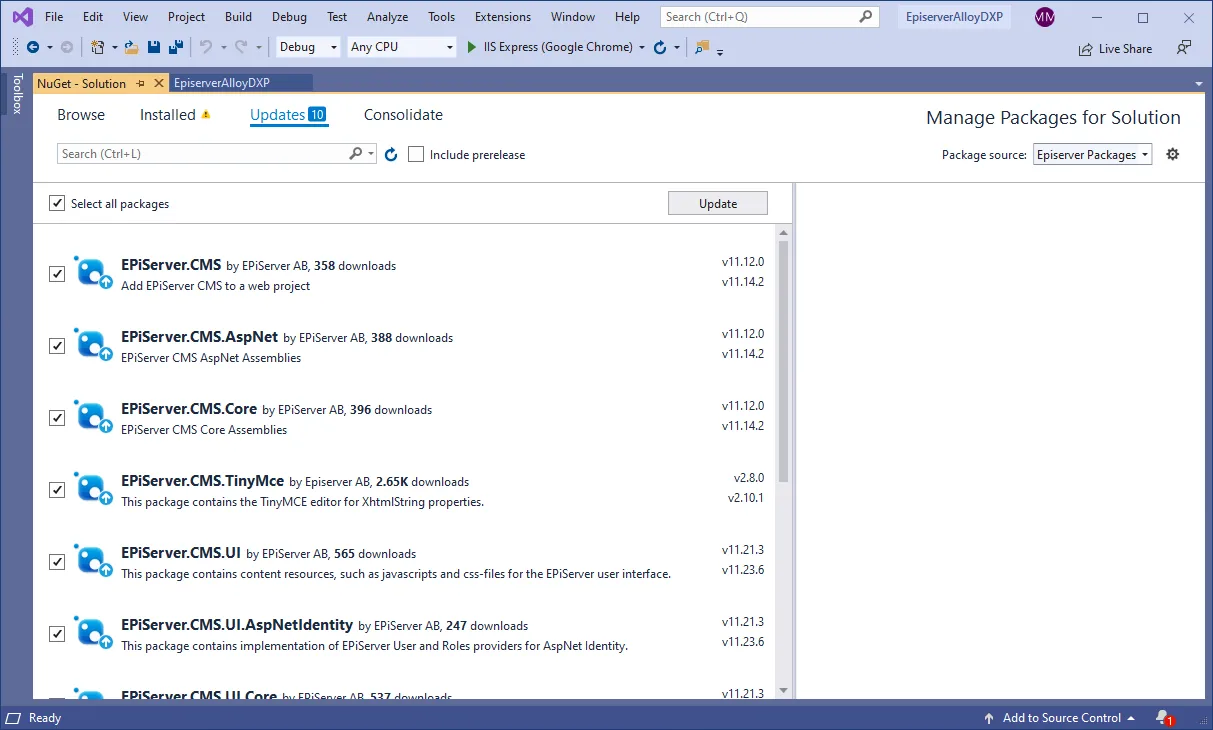Click the EPiServer.CMS.UI.AspNetIdentity package icon
Image resolution: width=1213 pixels, height=730 pixels.
pos(94,633)
